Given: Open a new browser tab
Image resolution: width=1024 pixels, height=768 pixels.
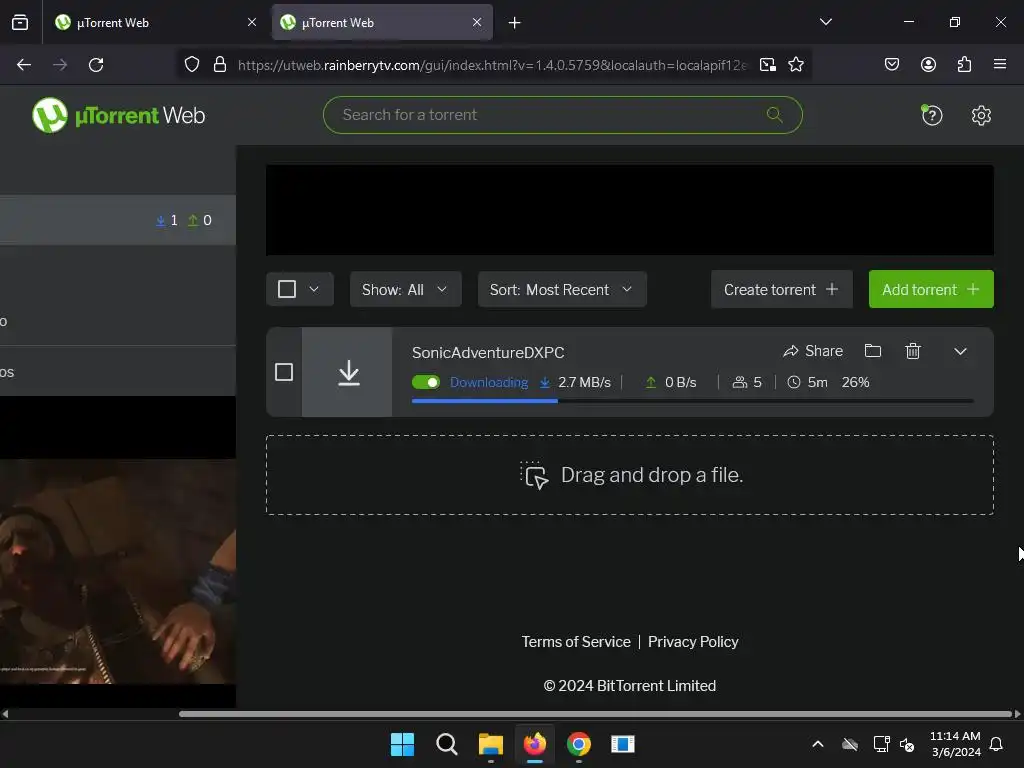Looking at the screenshot, I should (x=514, y=23).
